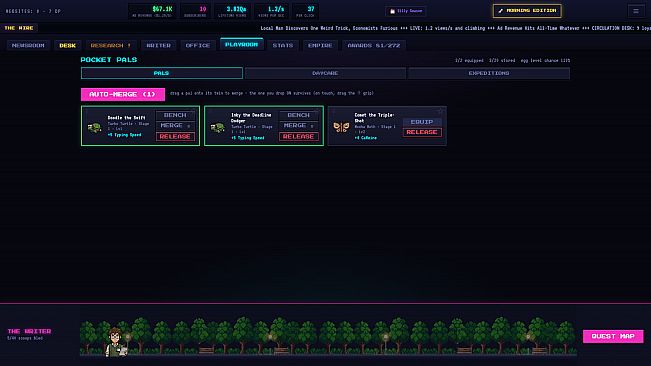Image resolution: width=651 pixels, height=366 pixels.
Task: Open the Research tab
Action: tap(111, 45)
